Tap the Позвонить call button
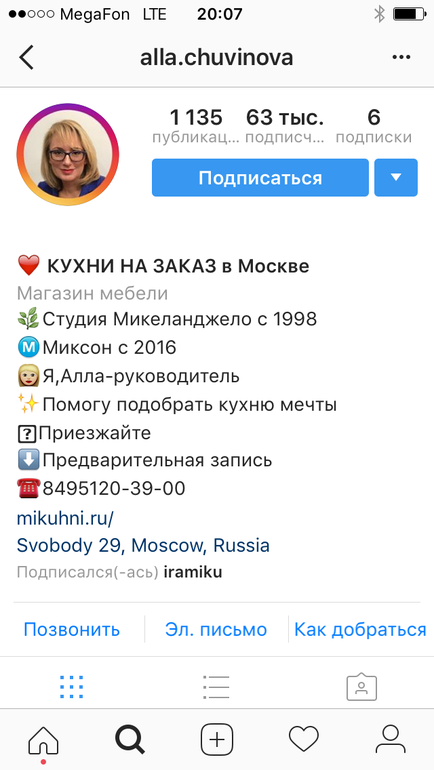The height and width of the screenshot is (770, 434). 72,629
